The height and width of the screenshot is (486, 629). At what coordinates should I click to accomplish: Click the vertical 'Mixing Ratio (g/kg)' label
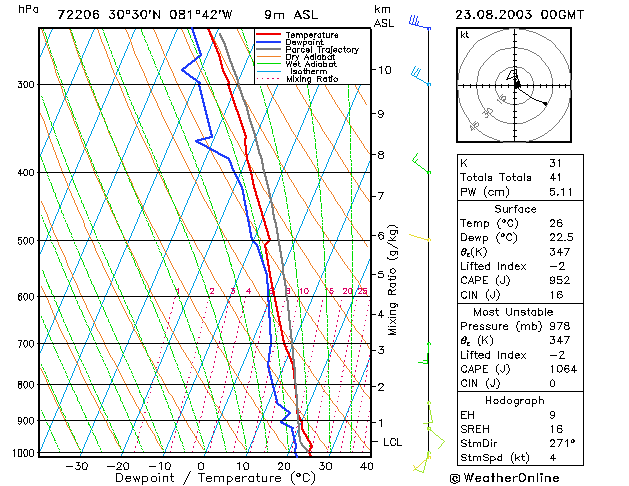[x=392, y=280]
